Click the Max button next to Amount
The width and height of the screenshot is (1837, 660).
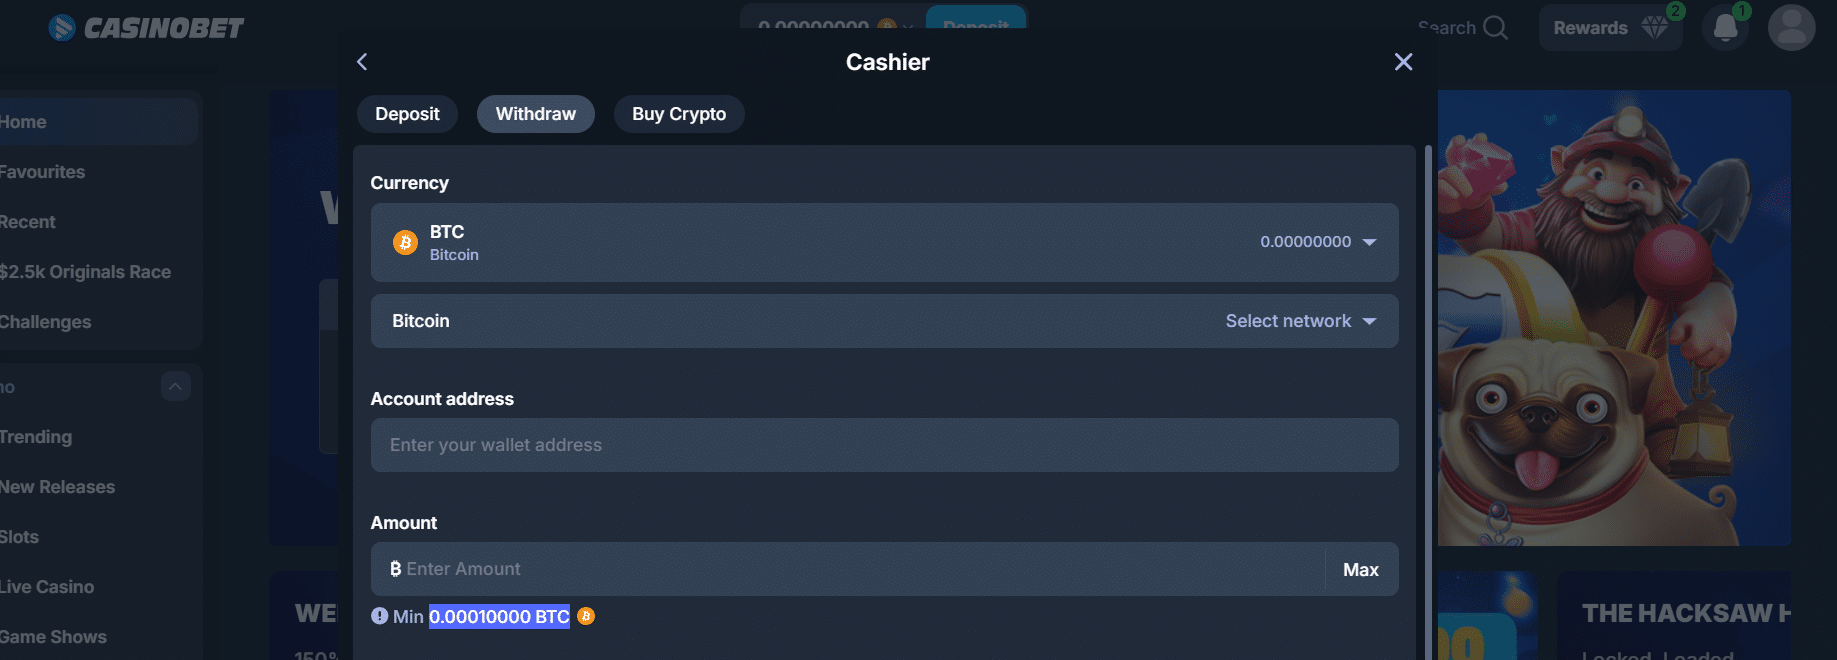(1360, 569)
